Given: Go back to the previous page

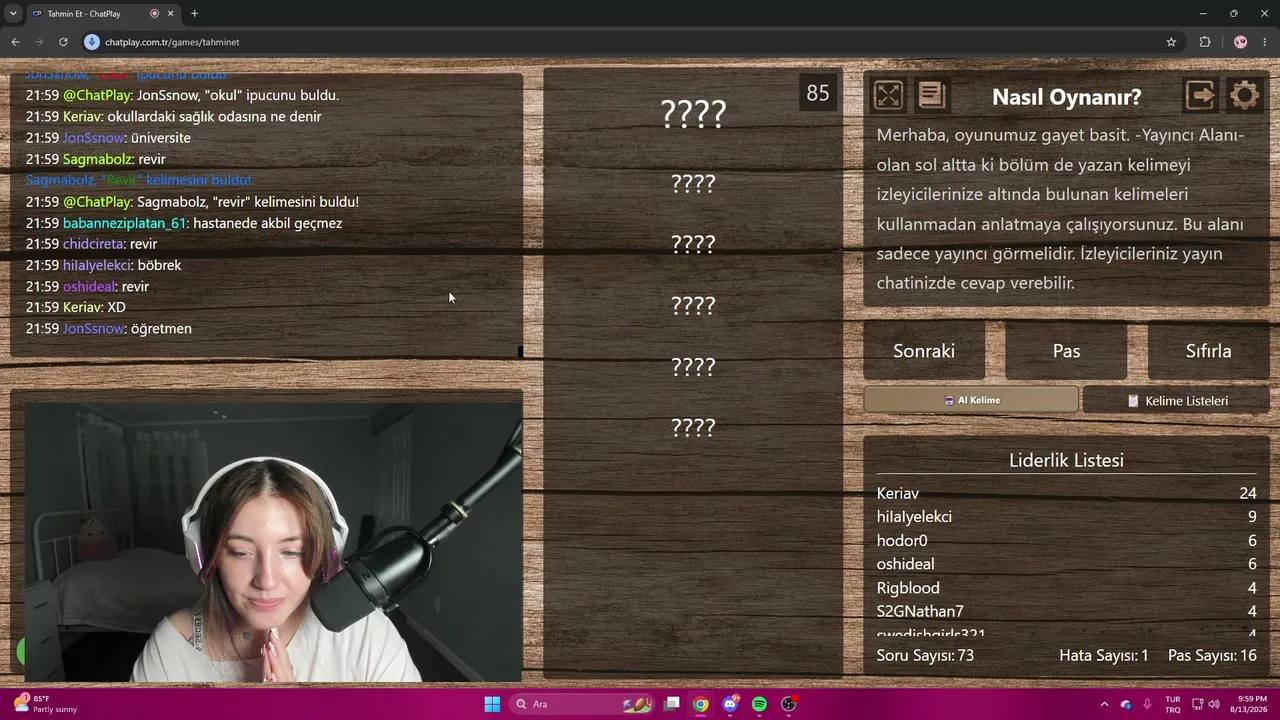Looking at the screenshot, I should click(x=15, y=42).
